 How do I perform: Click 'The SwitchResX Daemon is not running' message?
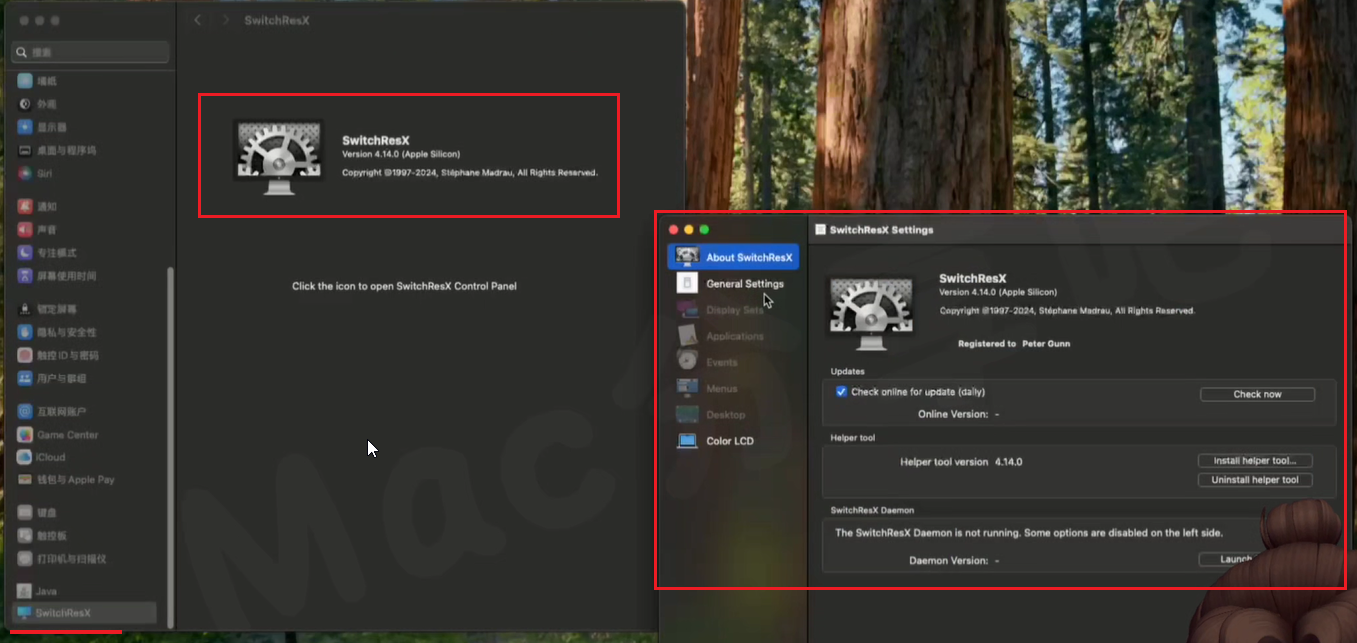click(x=1029, y=533)
